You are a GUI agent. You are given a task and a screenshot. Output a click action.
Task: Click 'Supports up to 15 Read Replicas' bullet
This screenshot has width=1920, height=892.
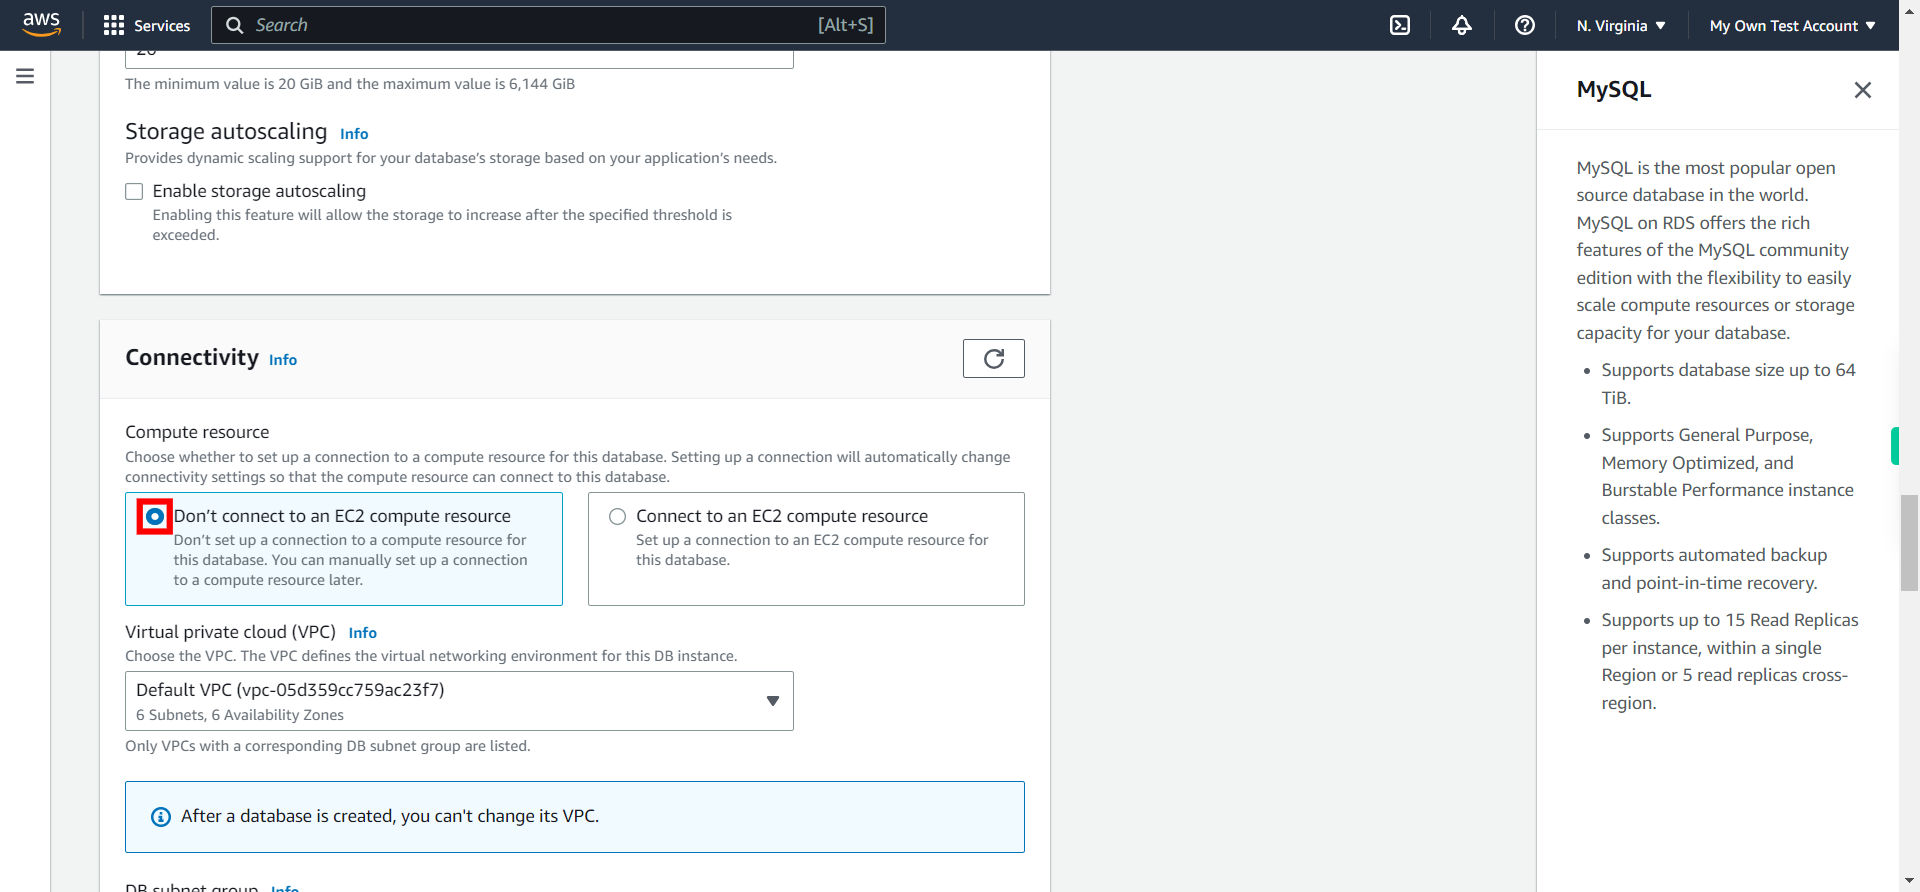pos(1730,661)
